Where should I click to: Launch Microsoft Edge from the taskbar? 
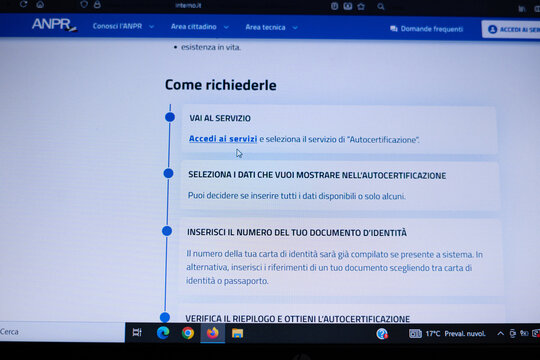pos(163,333)
